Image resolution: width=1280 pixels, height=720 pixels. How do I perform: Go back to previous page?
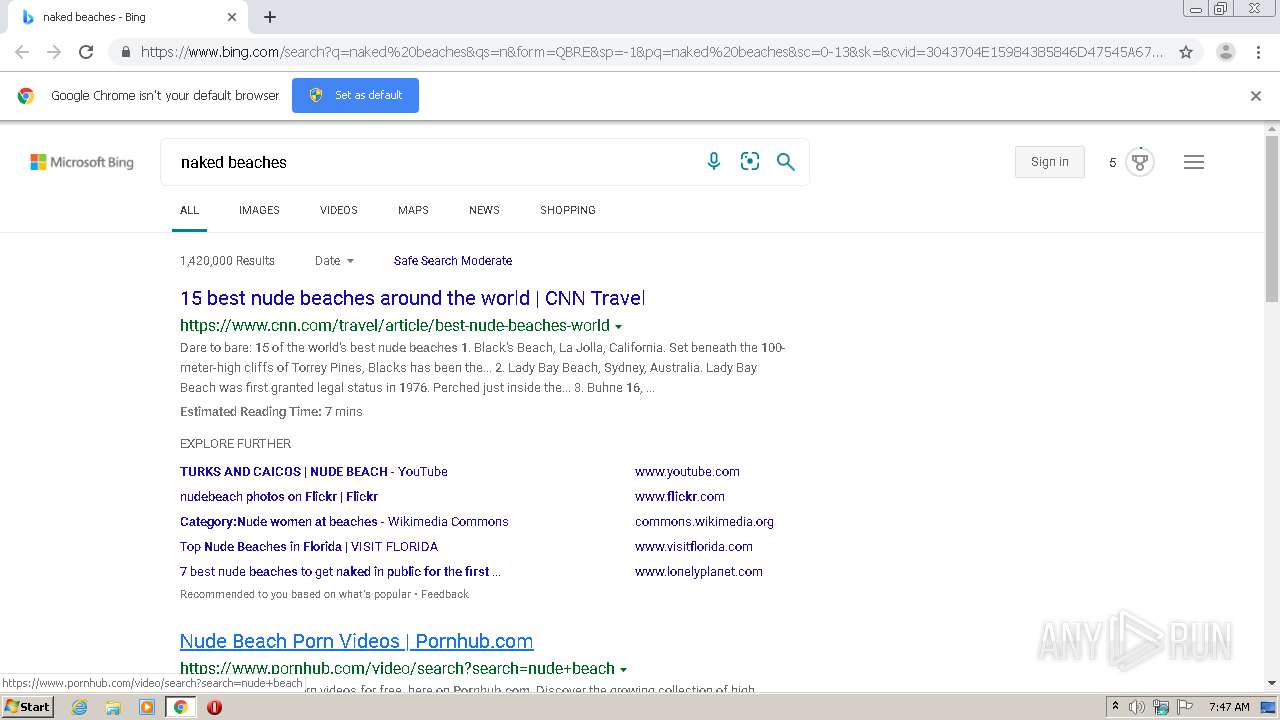click(22, 52)
